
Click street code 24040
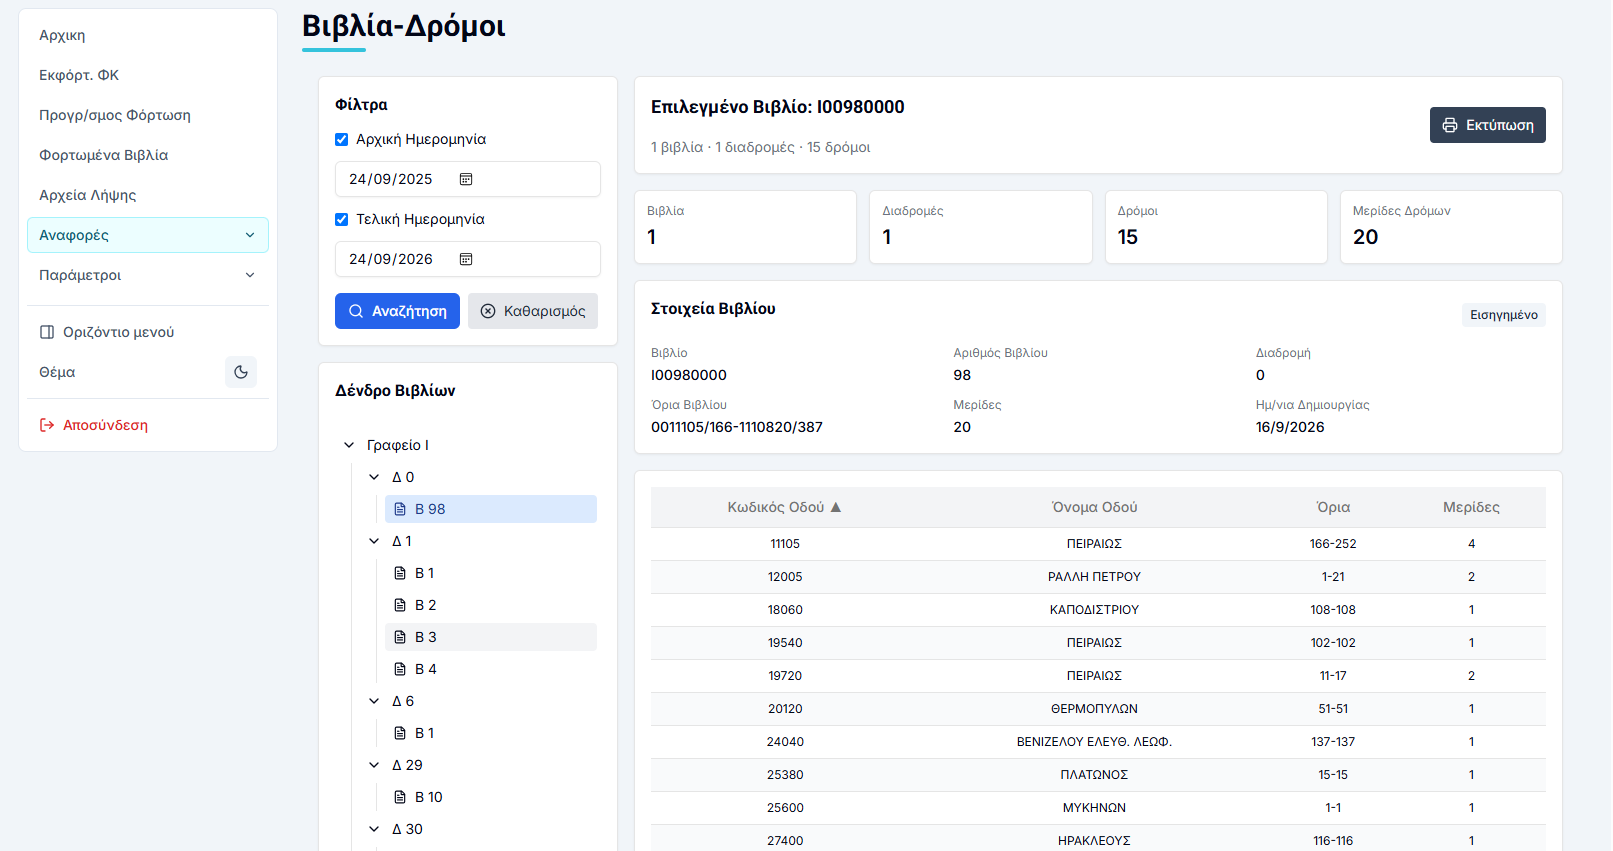pos(785,742)
